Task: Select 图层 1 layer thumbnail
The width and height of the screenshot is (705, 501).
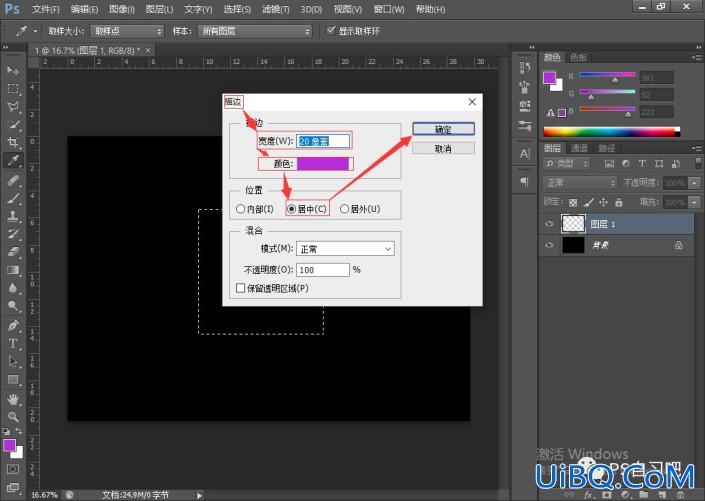Action: pyautogui.click(x=573, y=224)
